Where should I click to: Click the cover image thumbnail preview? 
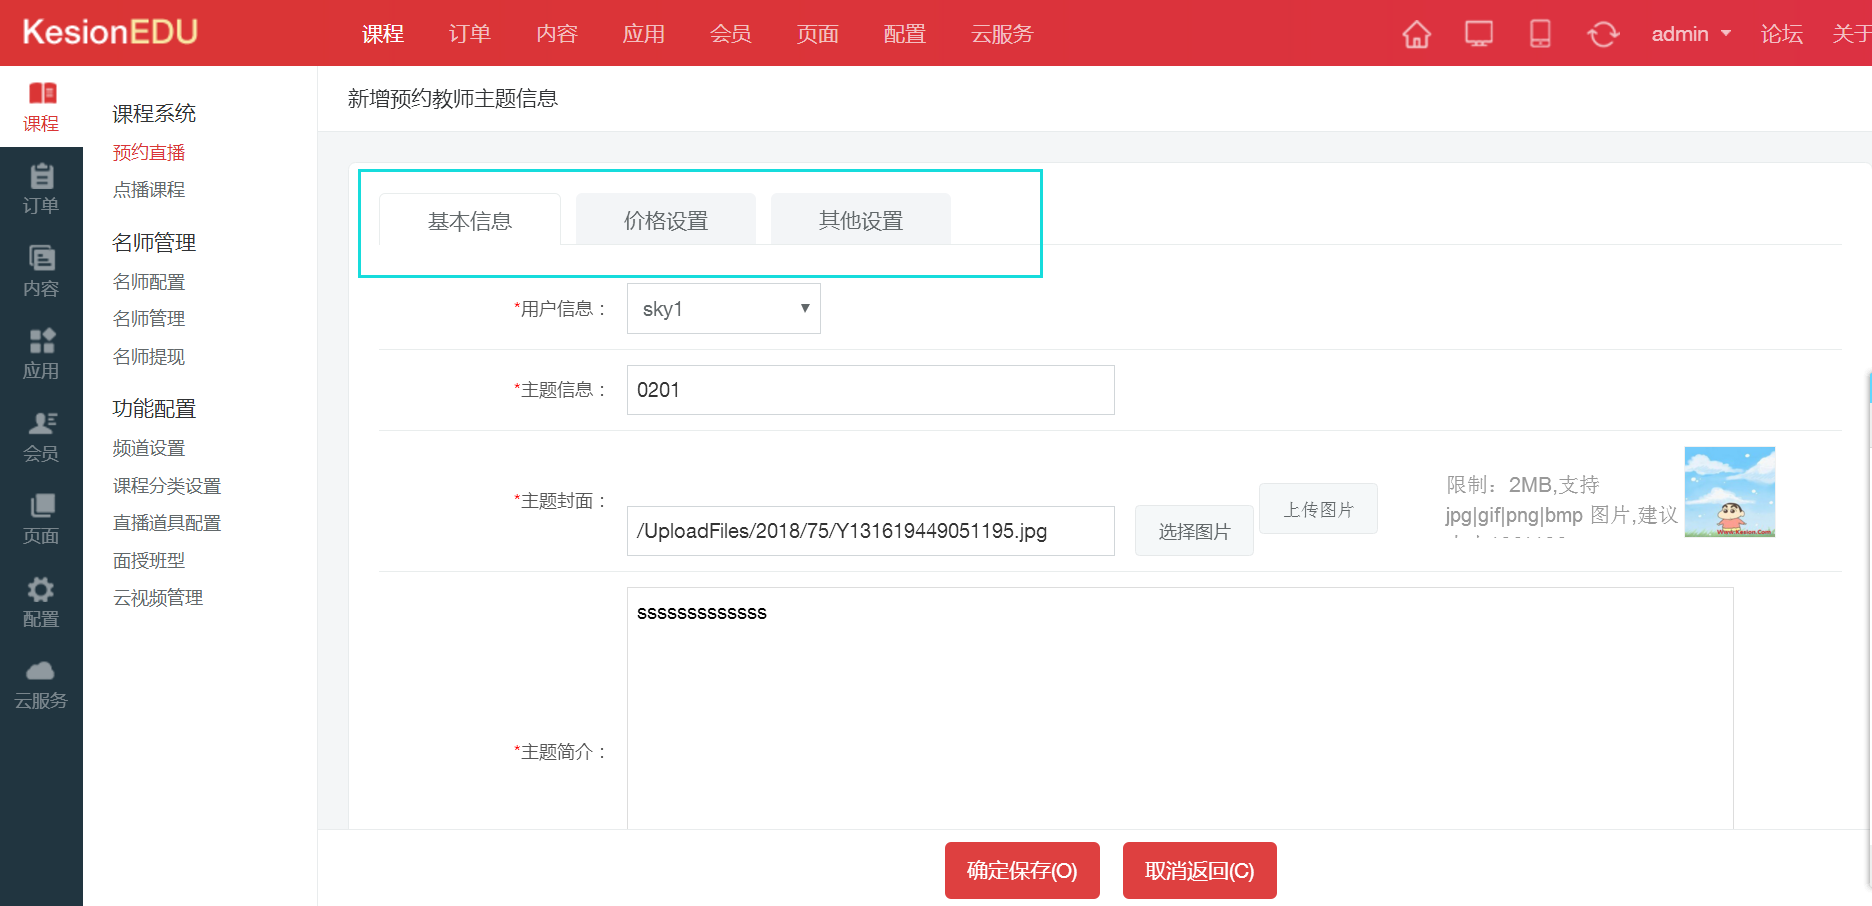(1729, 492)
